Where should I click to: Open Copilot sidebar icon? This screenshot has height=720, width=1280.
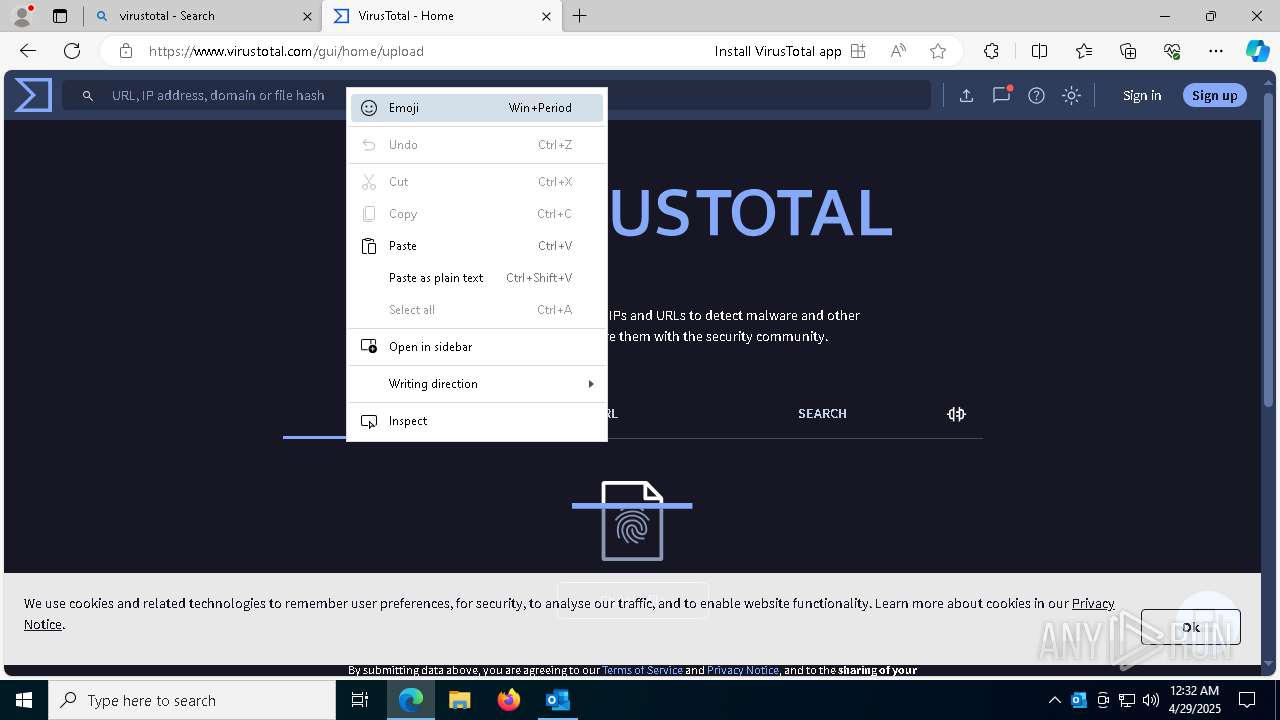pos(1257,51)
